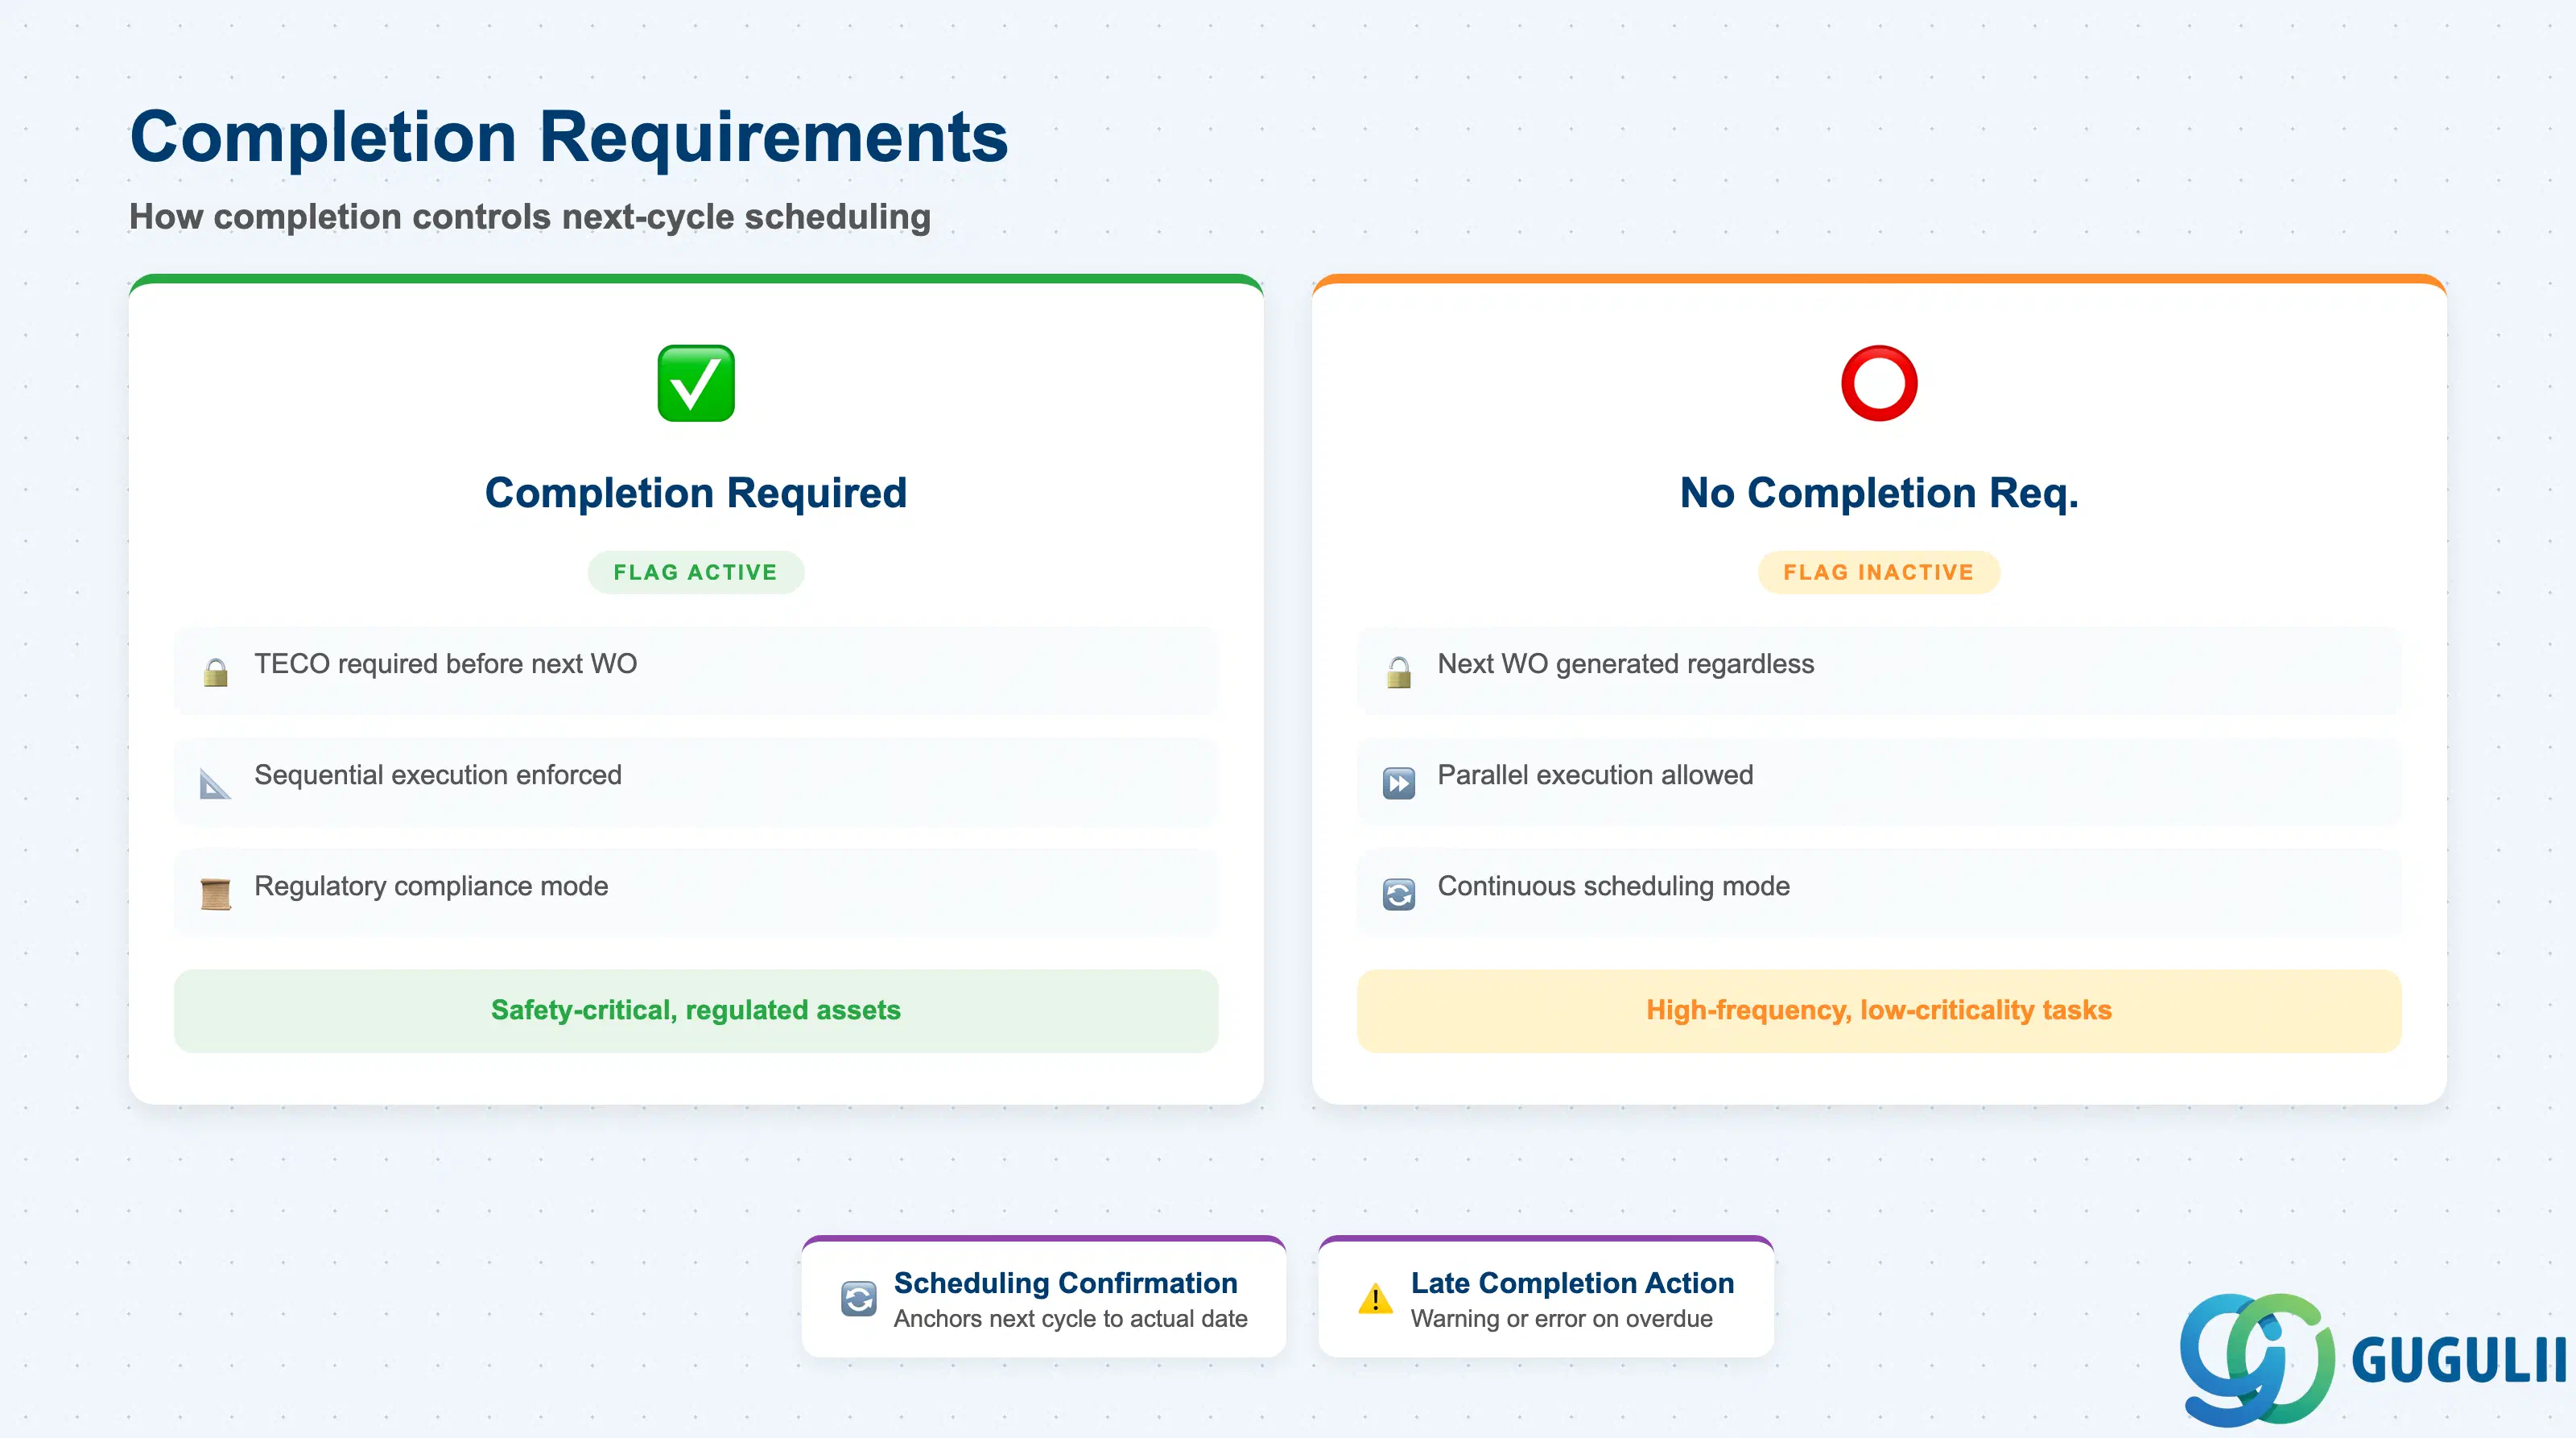Click the Safety-critical, regulated assets banner

(x=696, y=1010)
